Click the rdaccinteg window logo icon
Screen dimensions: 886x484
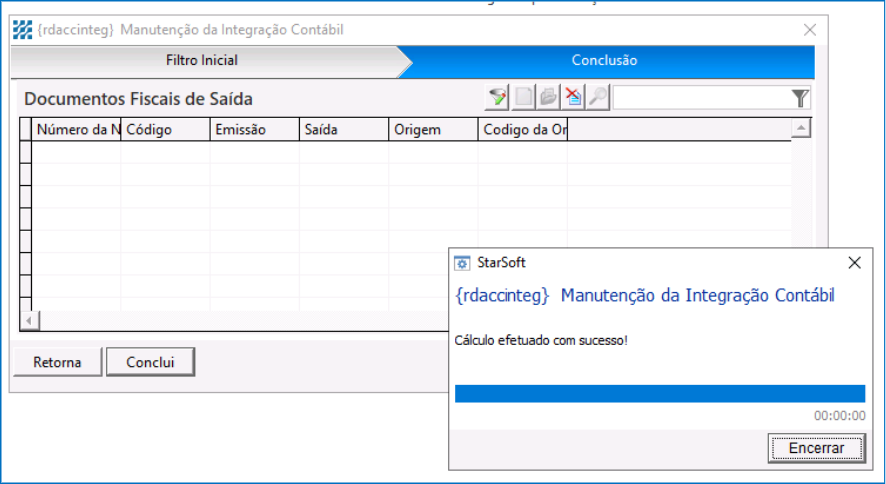point(22,30)
